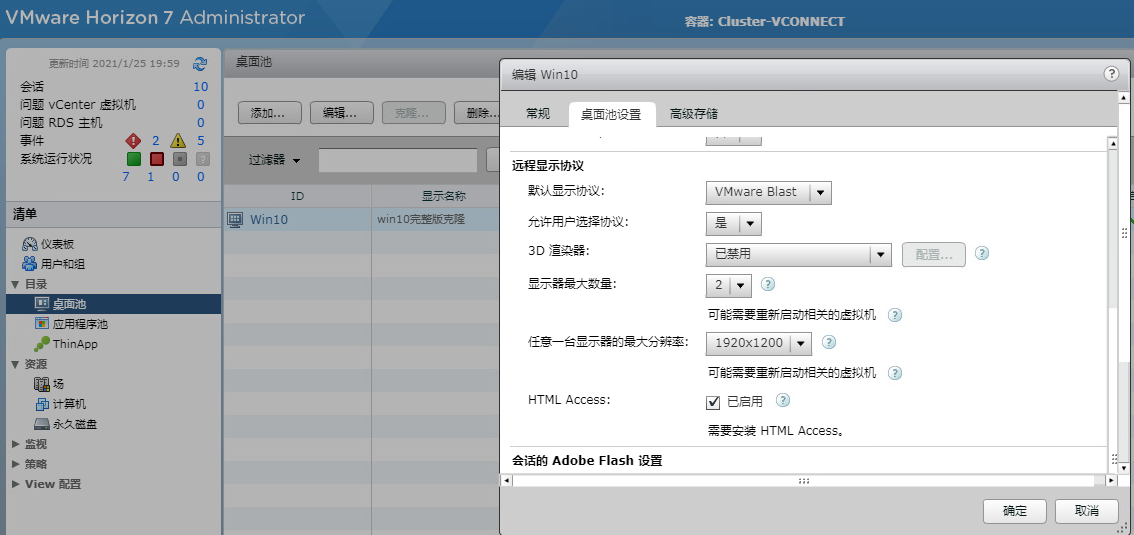1134x535 pixels.
Task: Open the 默认显示协议 VMware Blast dropdown
Action: point(769,192)
